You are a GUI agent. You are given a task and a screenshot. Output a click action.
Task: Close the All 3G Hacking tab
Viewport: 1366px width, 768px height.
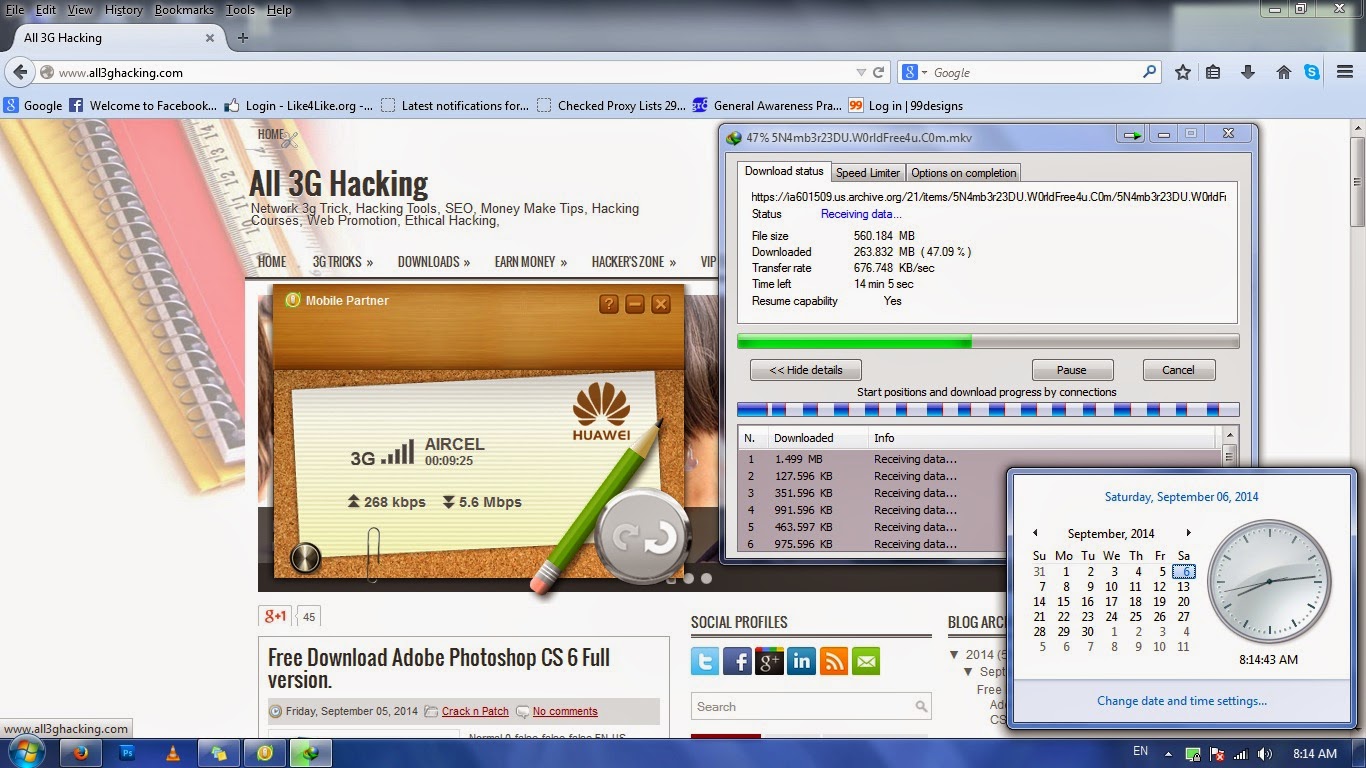(210, 38)
